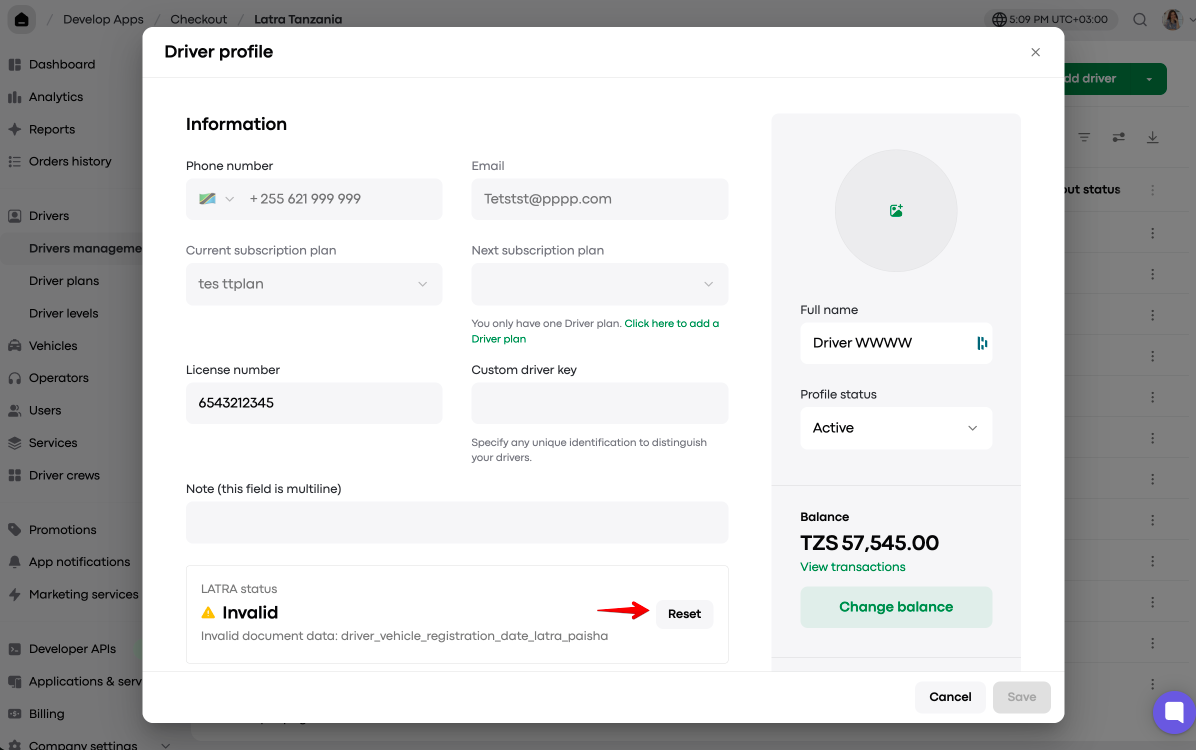This screenshot has height=750, width=1196.
Task: Open Driver crews page
Action: pos(64,475)
